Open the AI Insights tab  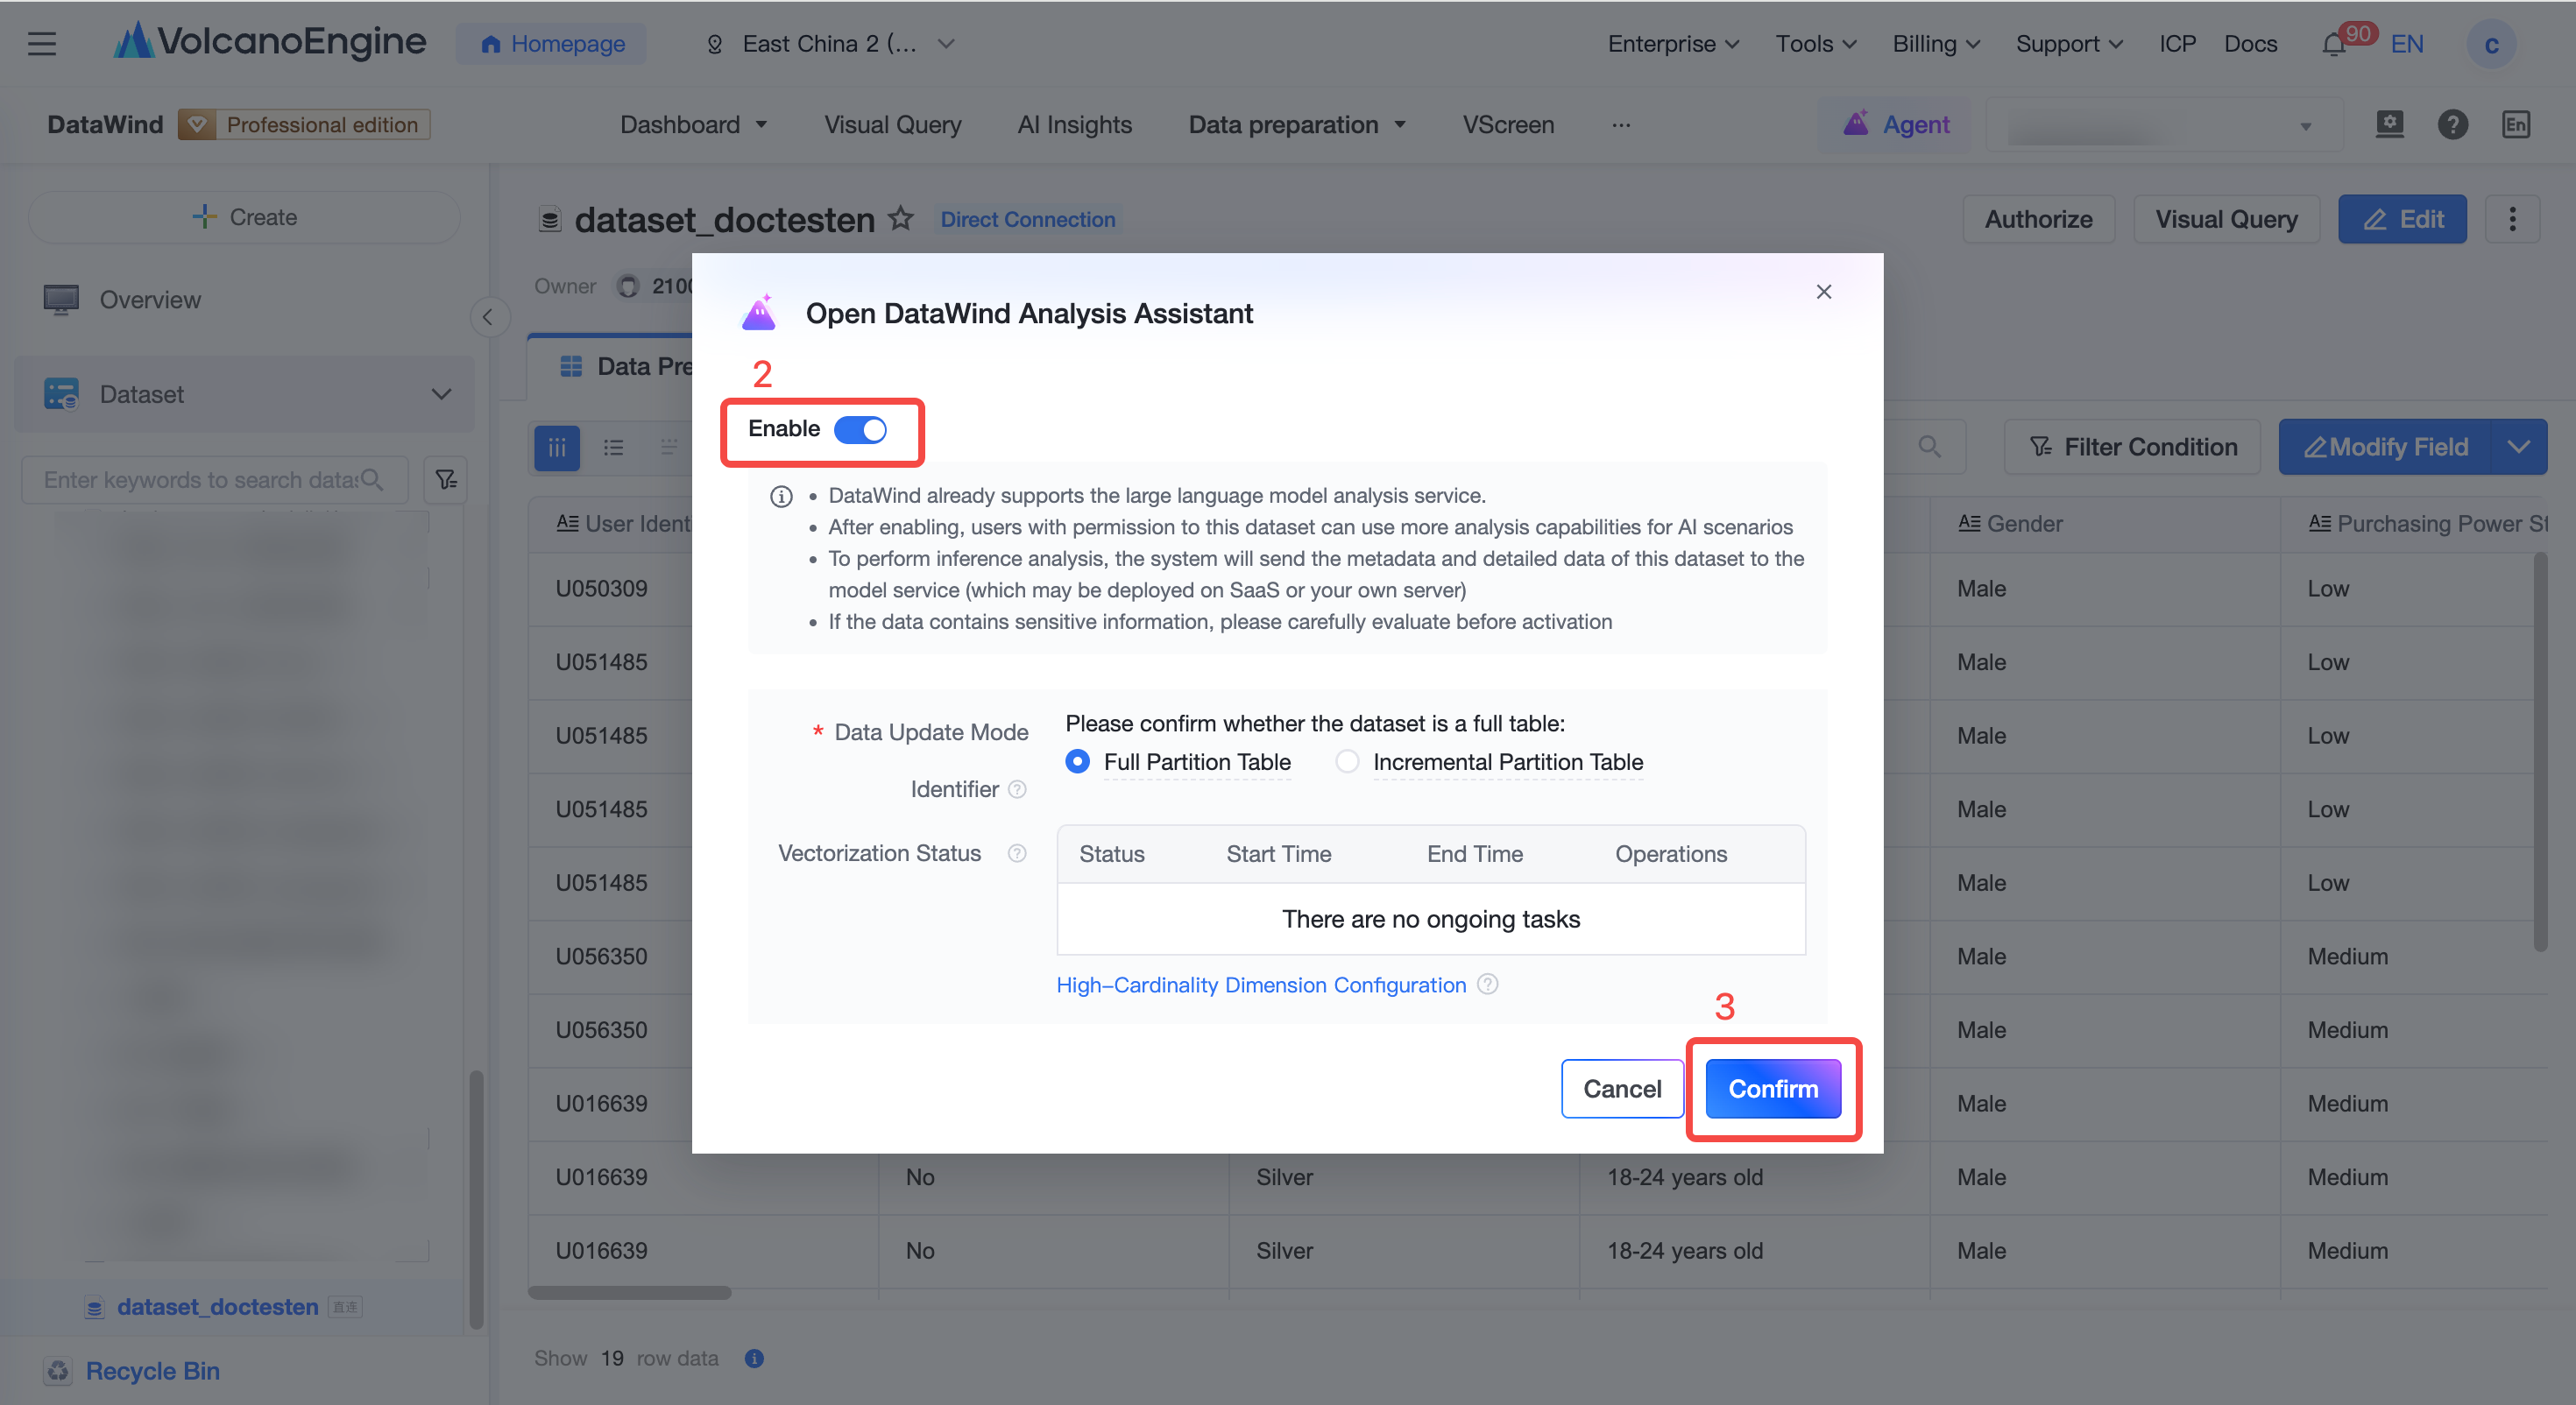(x=1074, y=124)
